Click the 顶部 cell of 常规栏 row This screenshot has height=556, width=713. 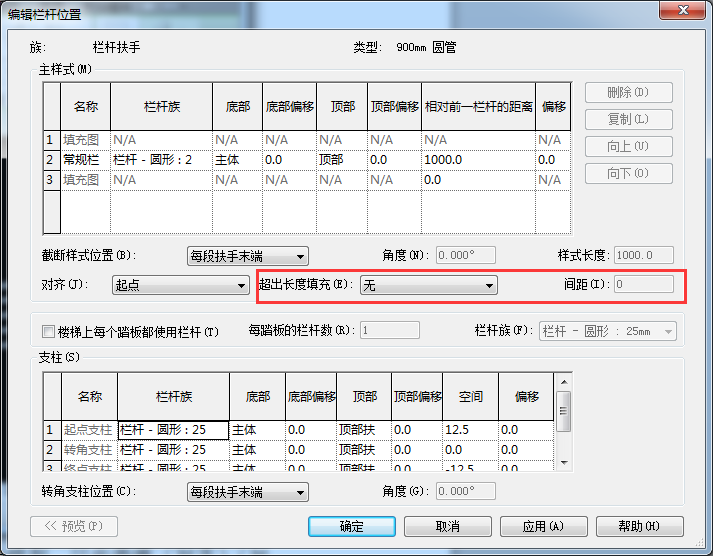point(341,160)
